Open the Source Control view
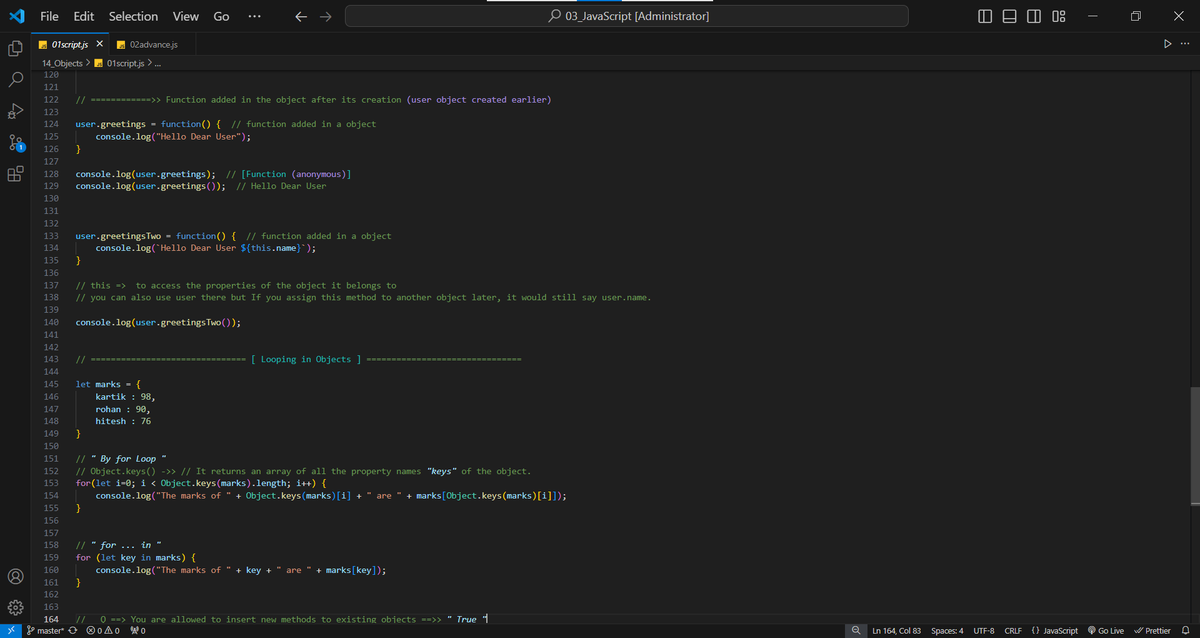Image resolution: width=1200 pixels, height=638 pixels. tap(15, 143)
